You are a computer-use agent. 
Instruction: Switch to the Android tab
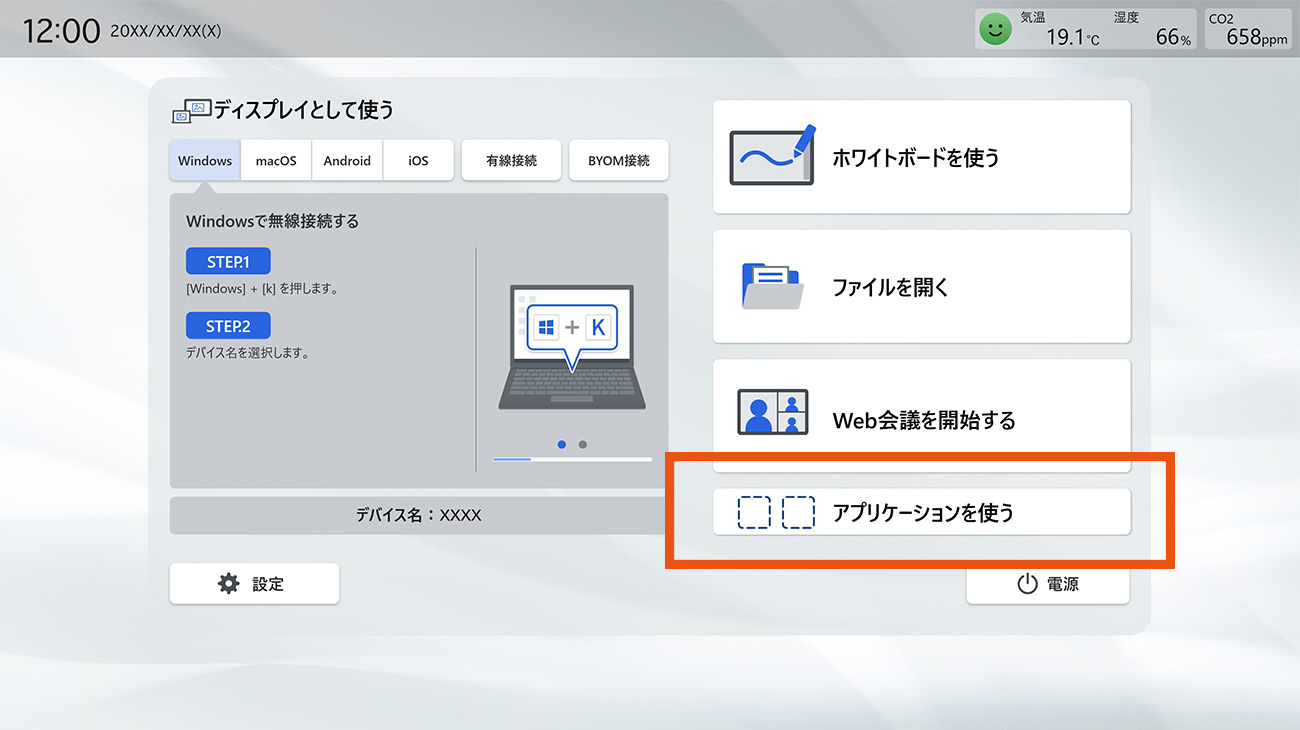coord(347,160)
